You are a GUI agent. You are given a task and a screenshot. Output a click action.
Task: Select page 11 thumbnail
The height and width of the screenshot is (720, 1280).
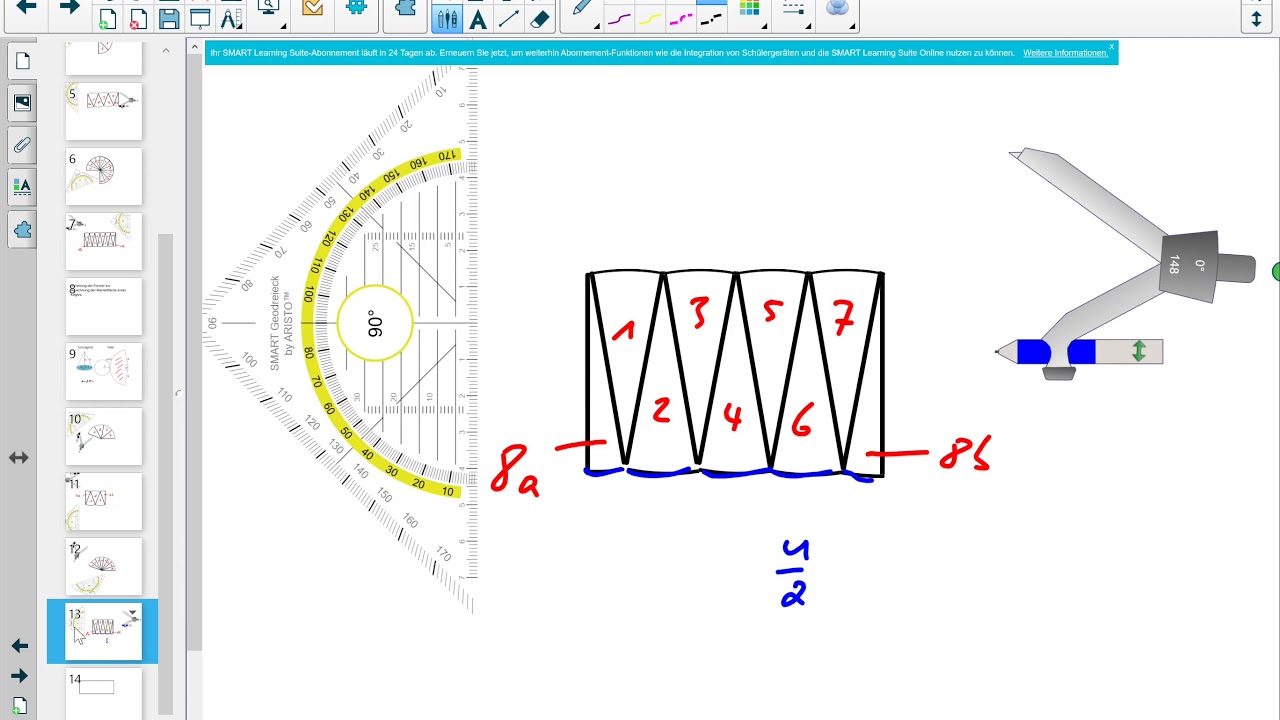[x=104, y=501]
